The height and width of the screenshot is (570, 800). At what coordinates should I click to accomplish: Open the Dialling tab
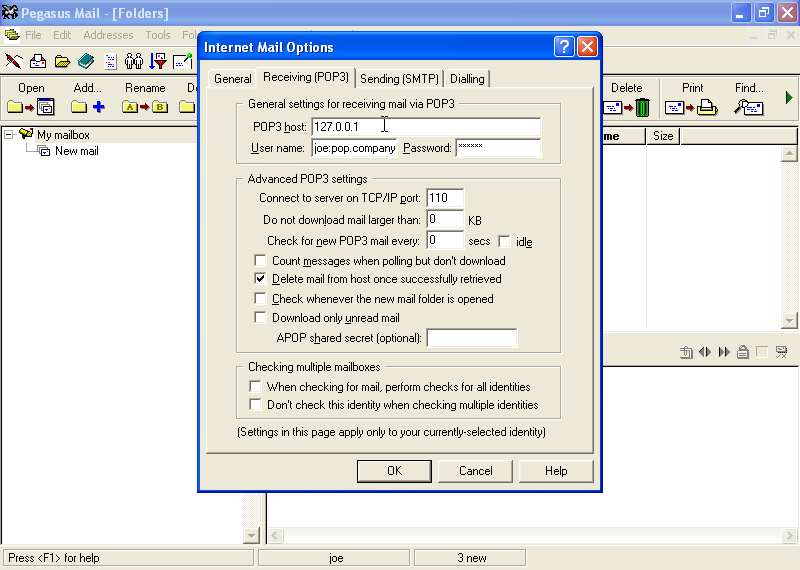(467, 79)
